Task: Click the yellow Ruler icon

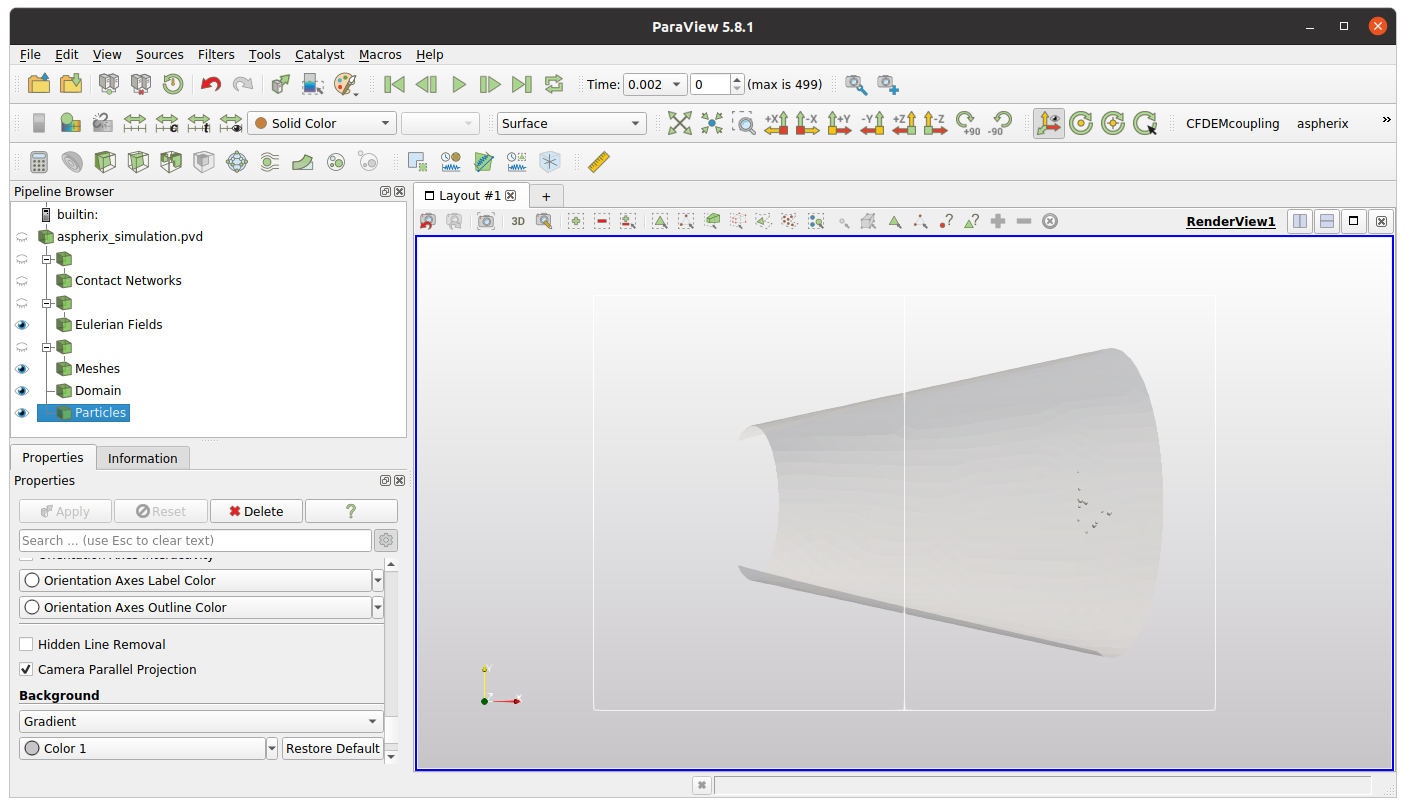Action: [x=599, y=162]
